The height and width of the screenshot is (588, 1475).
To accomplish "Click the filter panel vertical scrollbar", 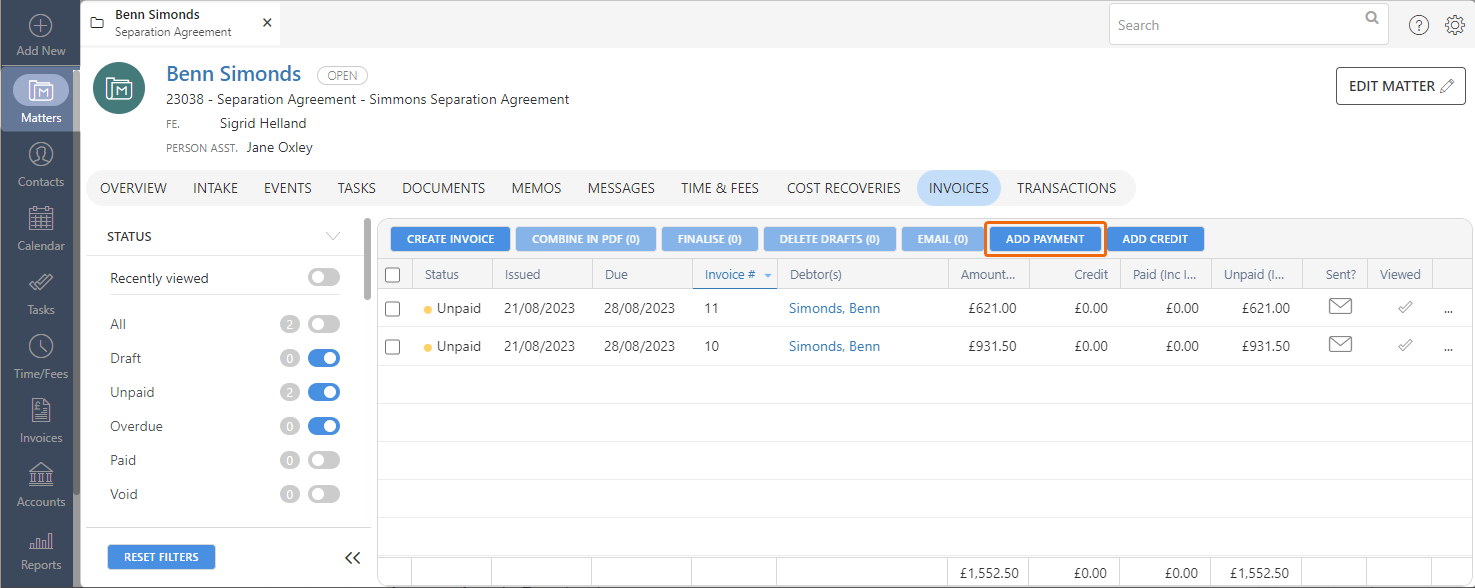I will tap(368, 258).
